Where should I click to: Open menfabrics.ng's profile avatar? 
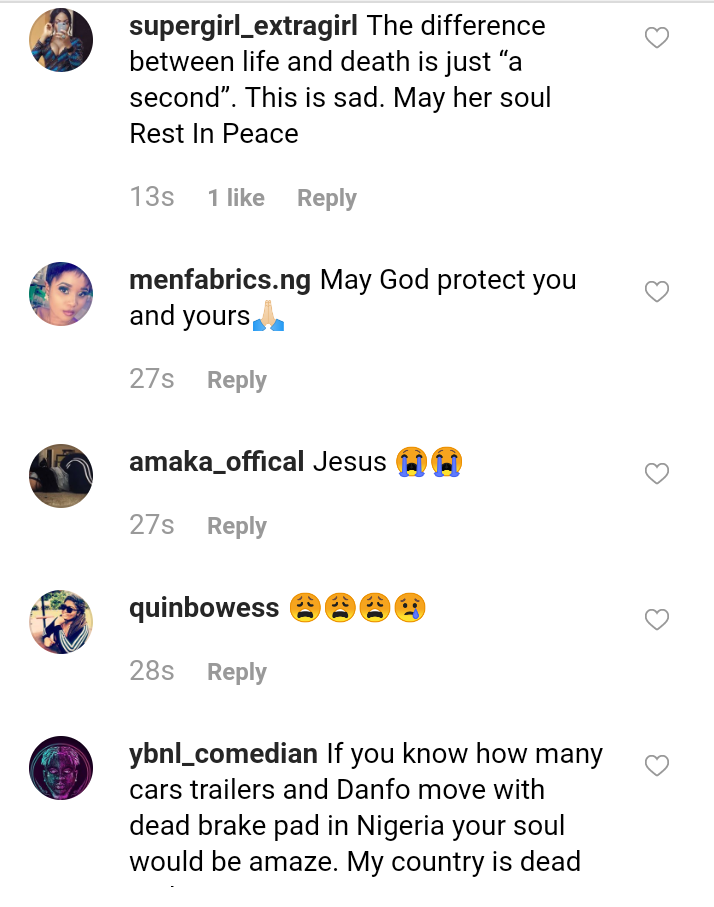tap(61, 293)
